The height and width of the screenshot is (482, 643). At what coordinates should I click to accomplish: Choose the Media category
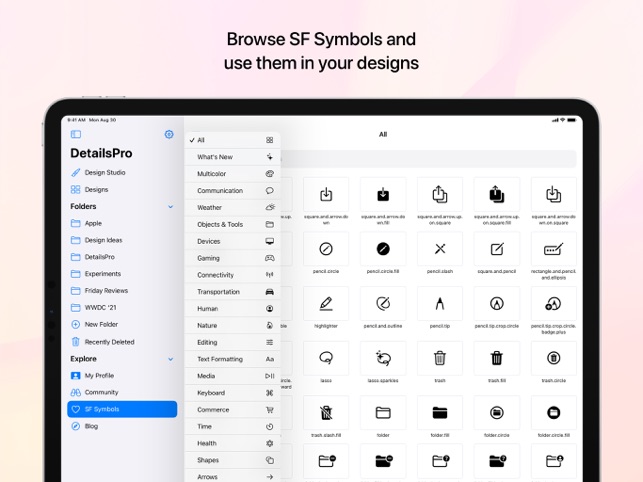tap(233, 376)
